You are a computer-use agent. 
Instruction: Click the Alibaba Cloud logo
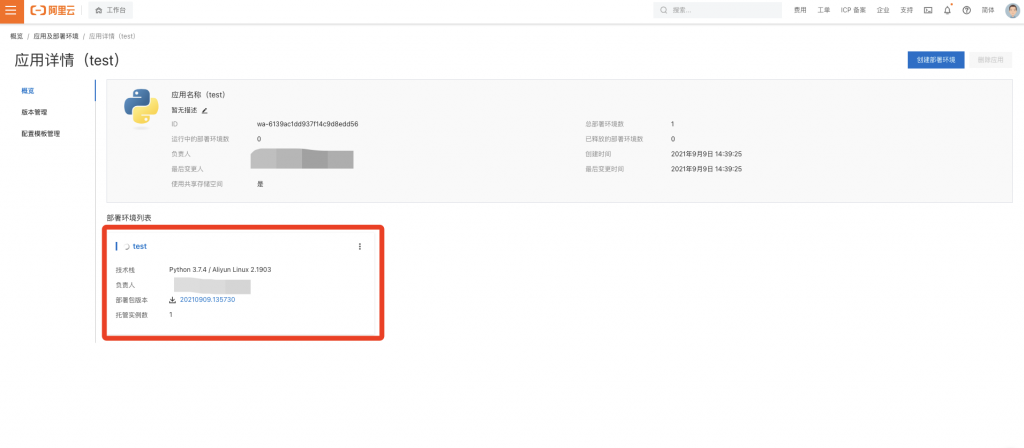[53, 10]
